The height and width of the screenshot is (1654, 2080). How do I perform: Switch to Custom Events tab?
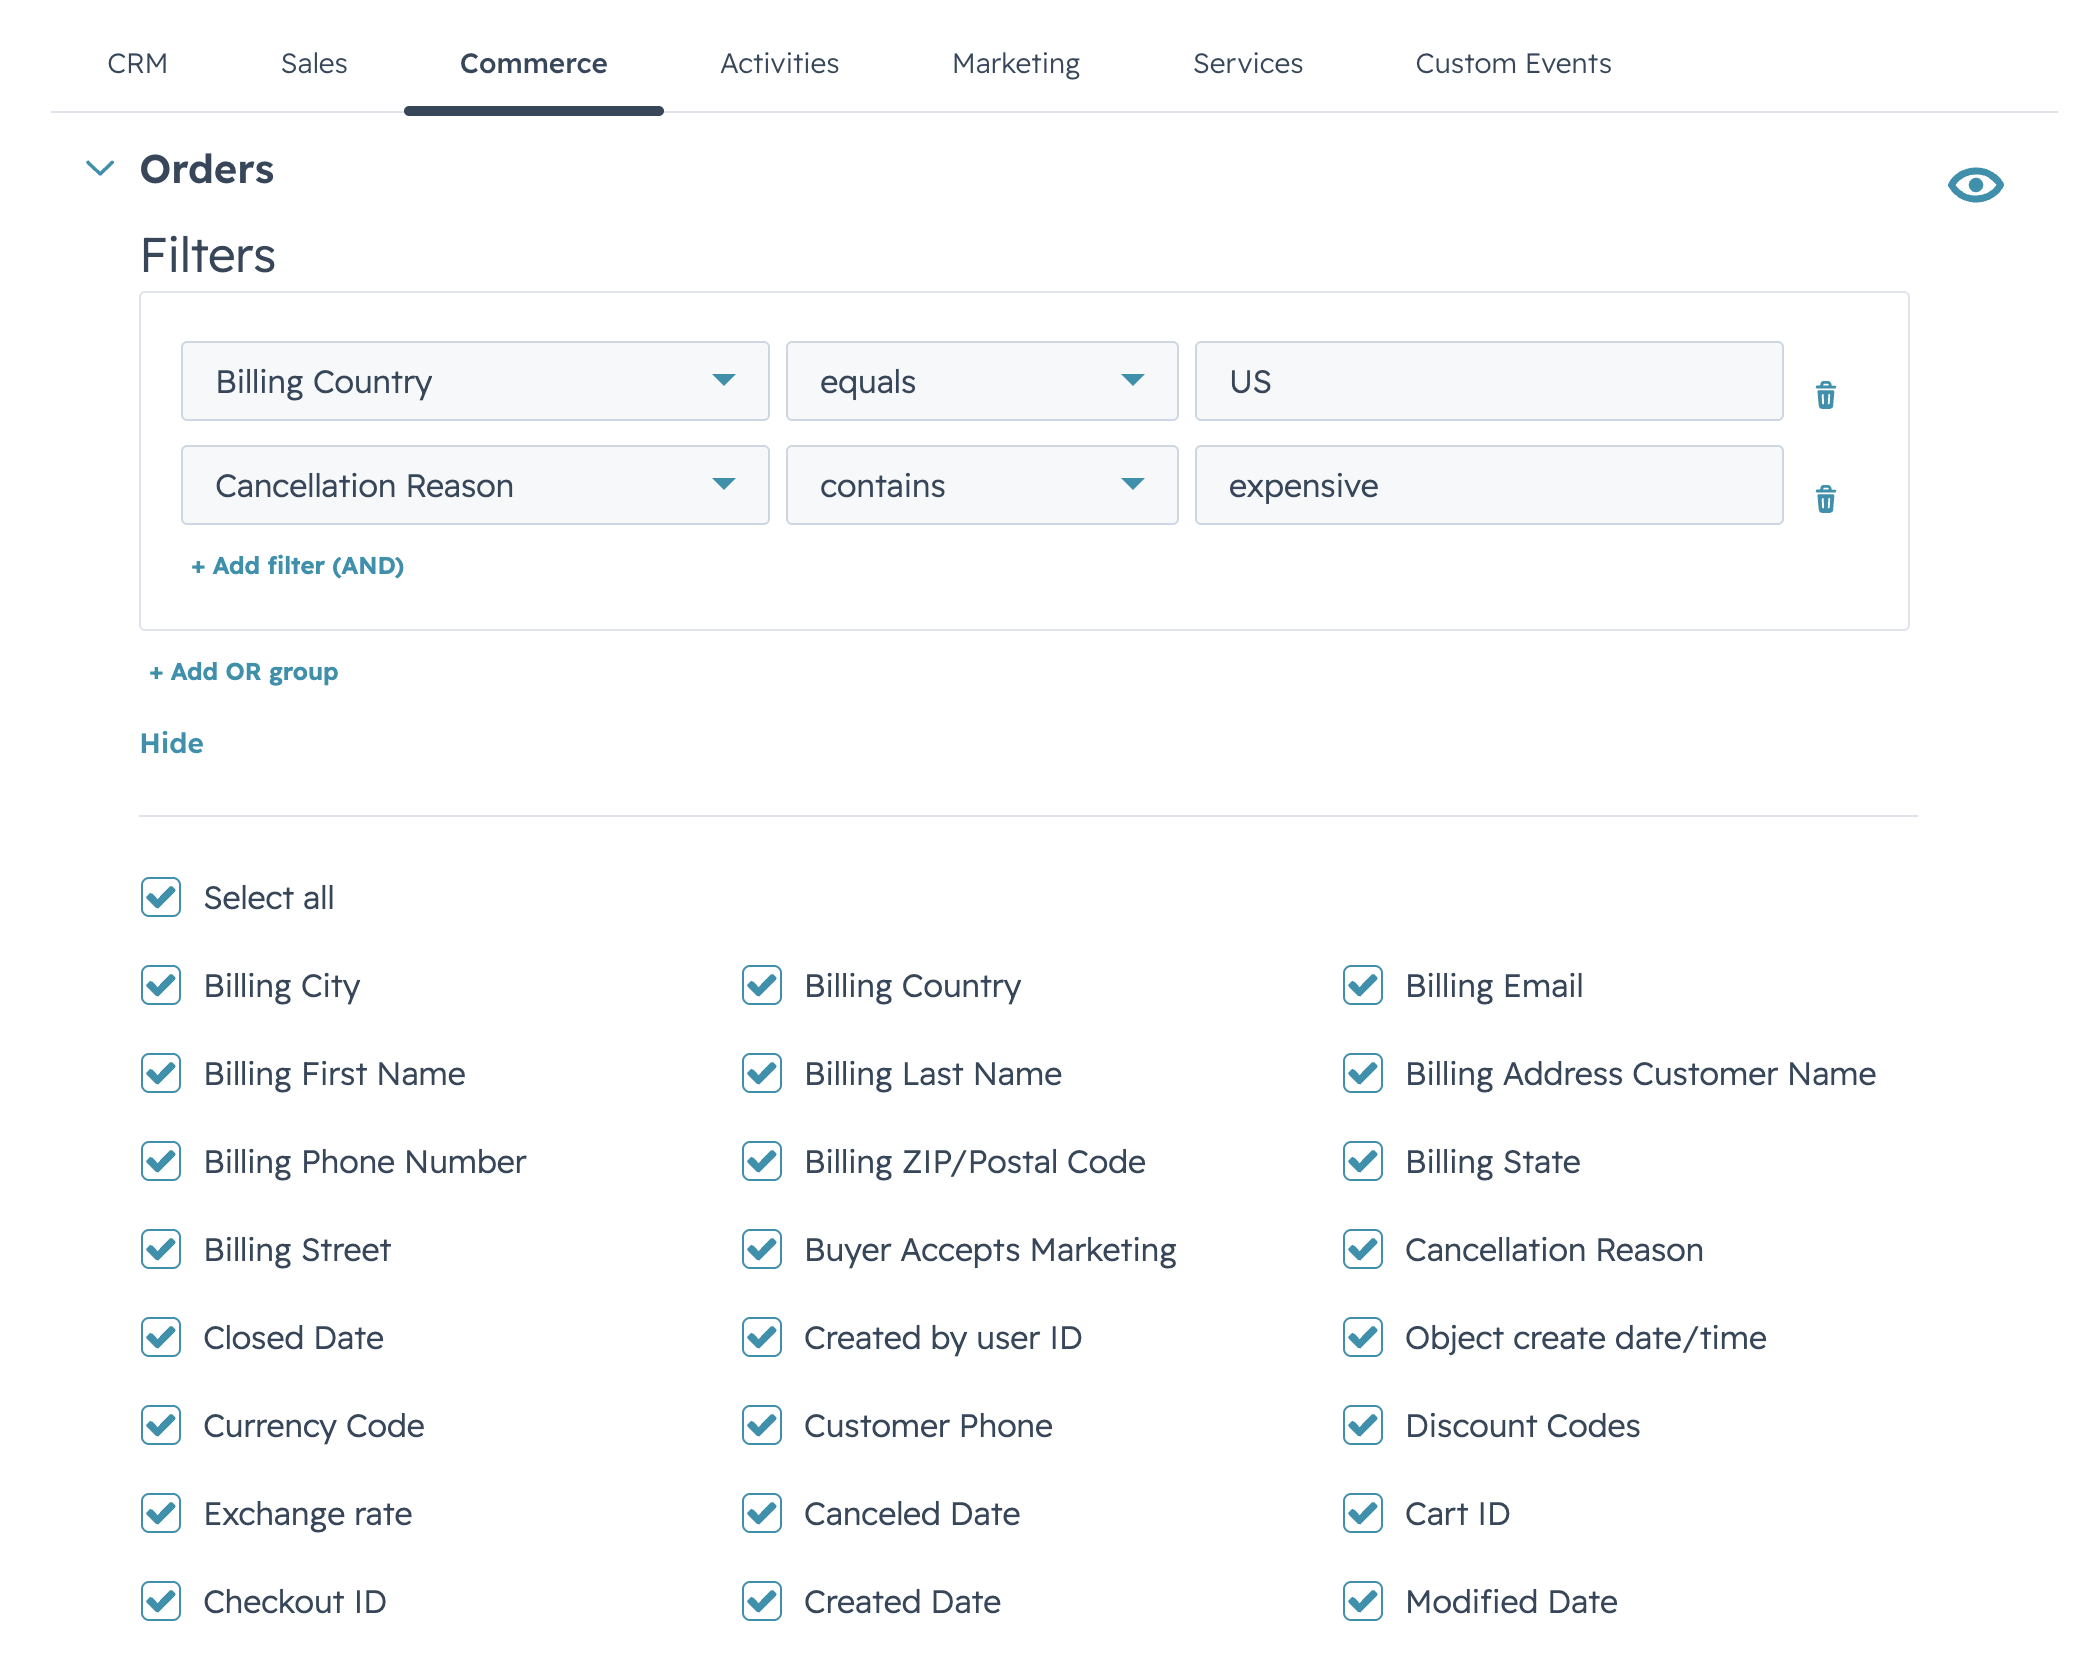click(x=1513, y=63)
